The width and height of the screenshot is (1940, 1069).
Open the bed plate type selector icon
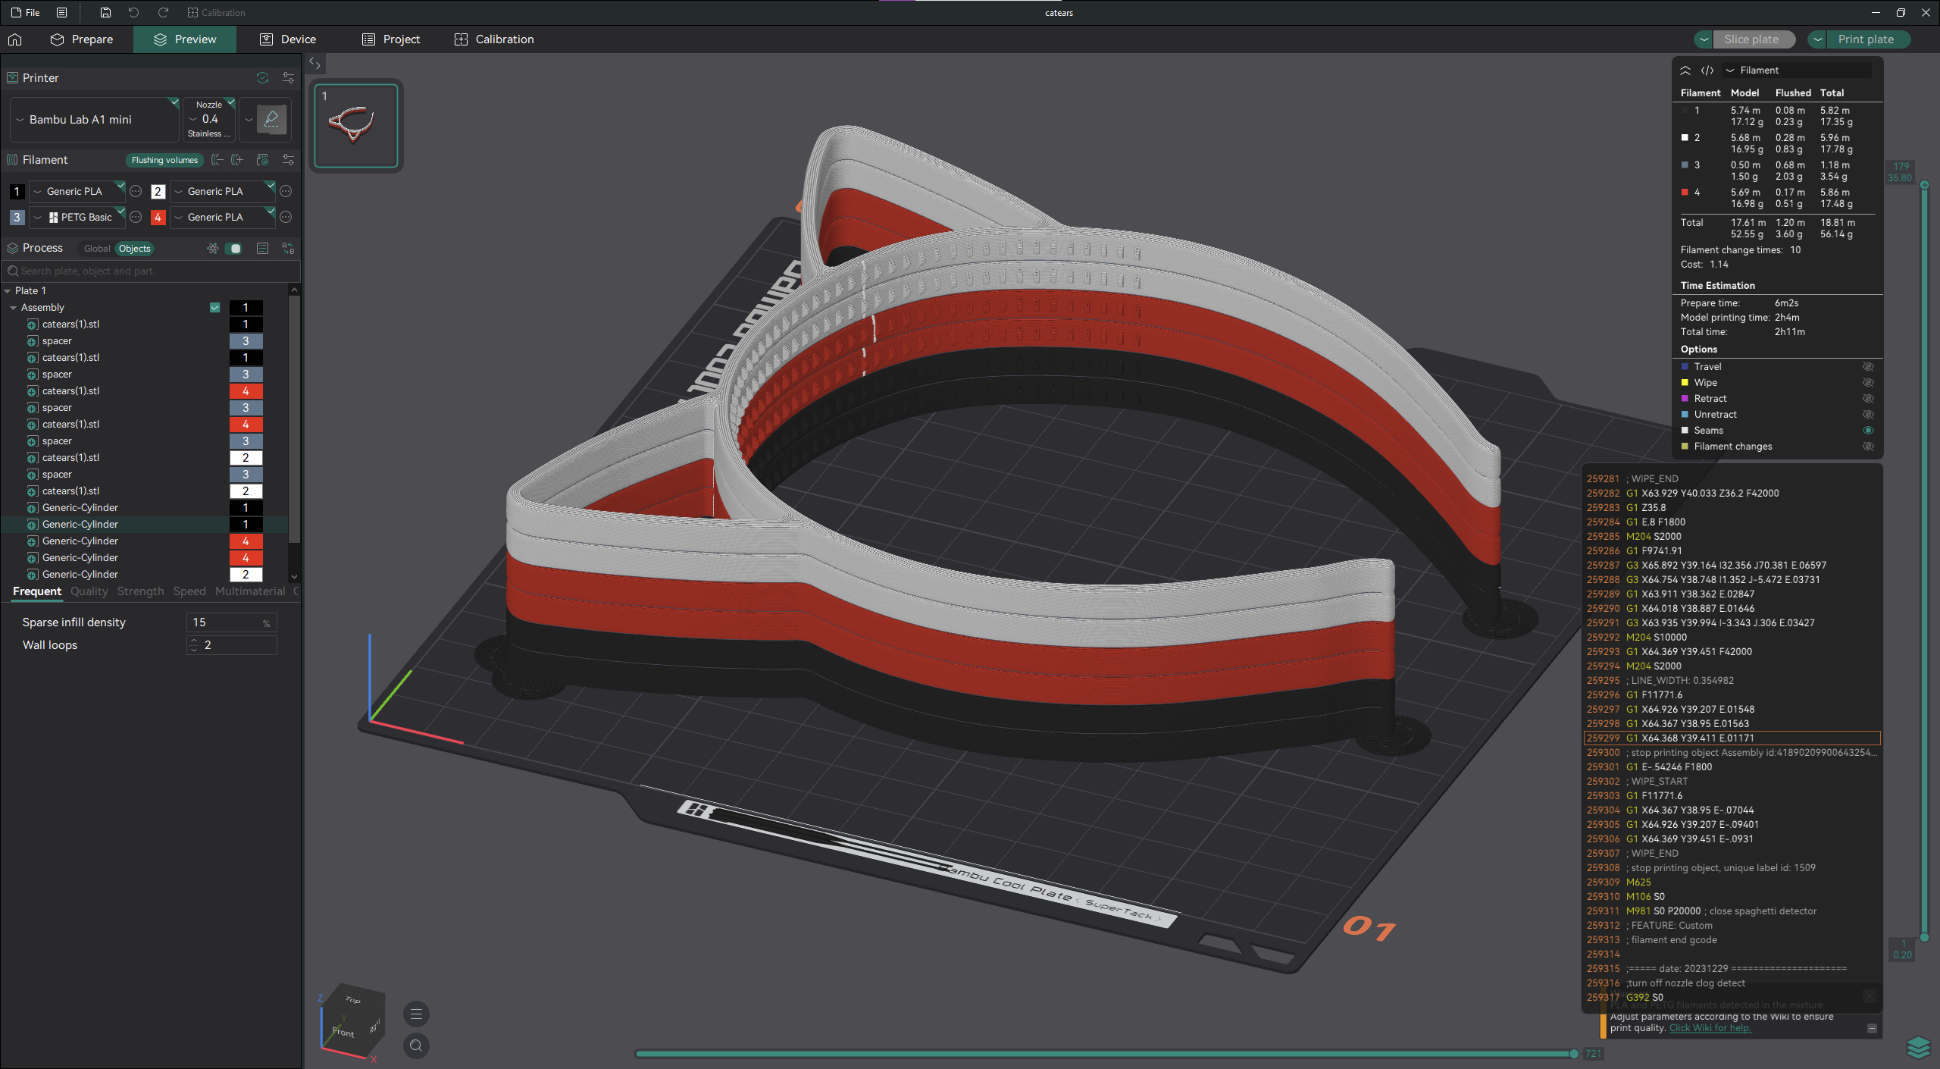pos(271,119)
